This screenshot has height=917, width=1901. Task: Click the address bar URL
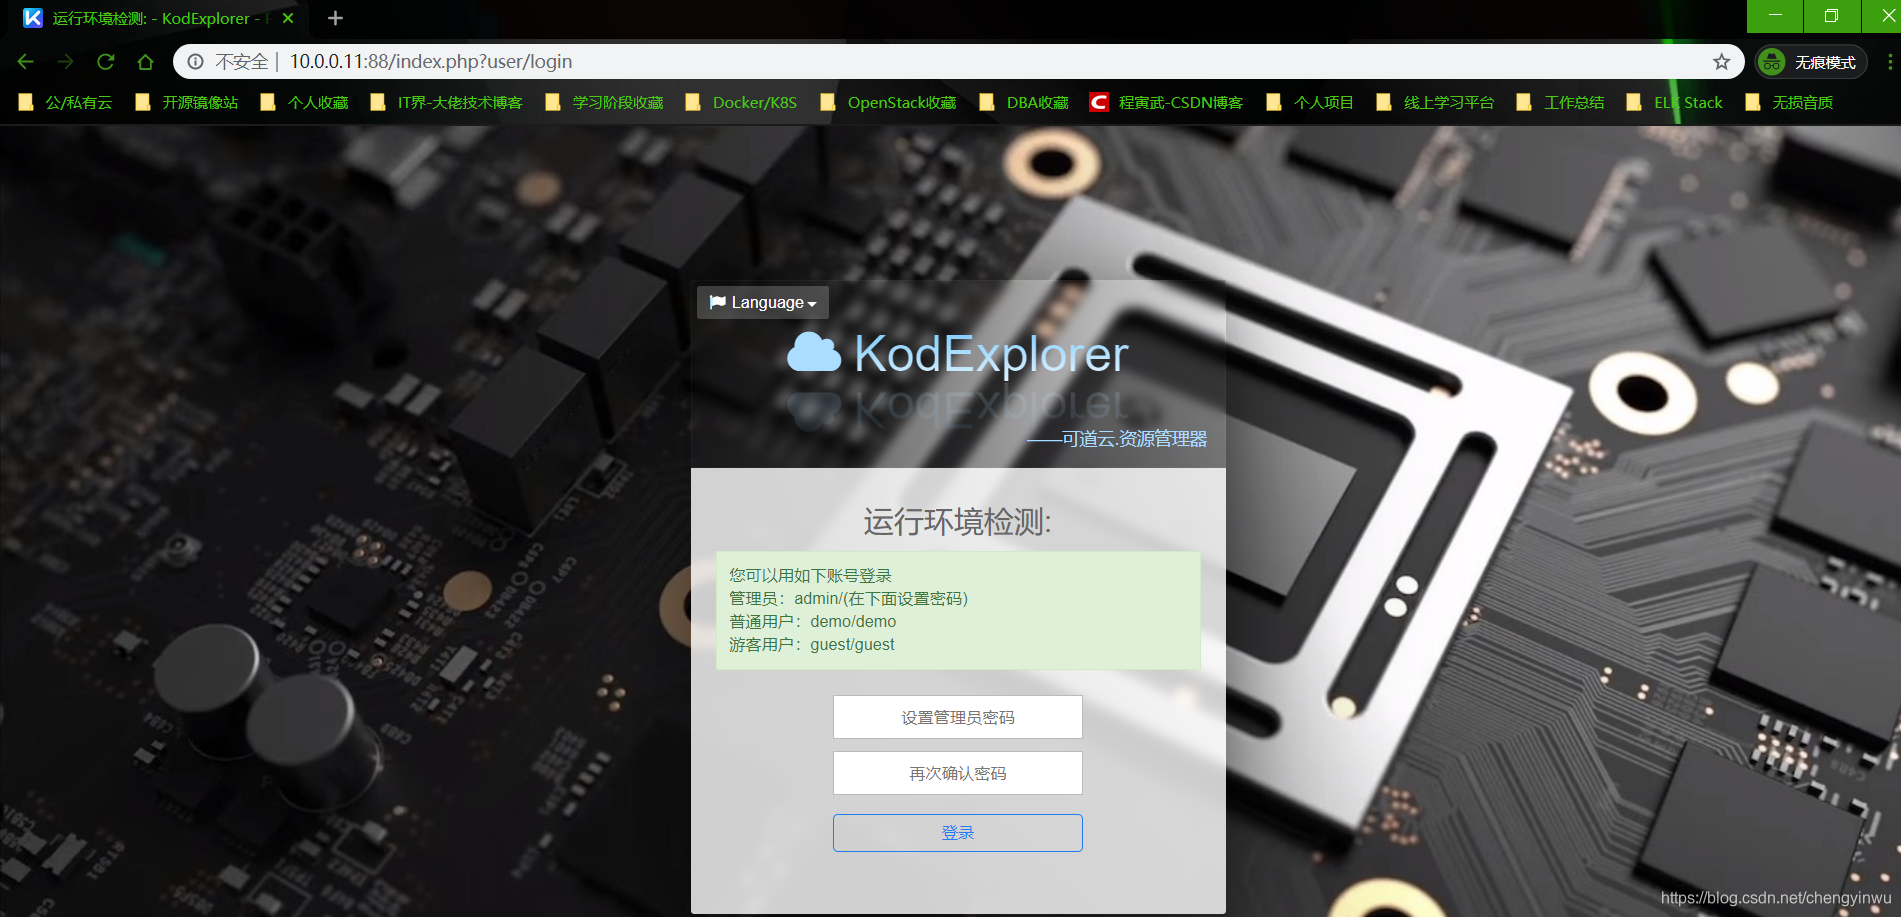tap(431, 62)
